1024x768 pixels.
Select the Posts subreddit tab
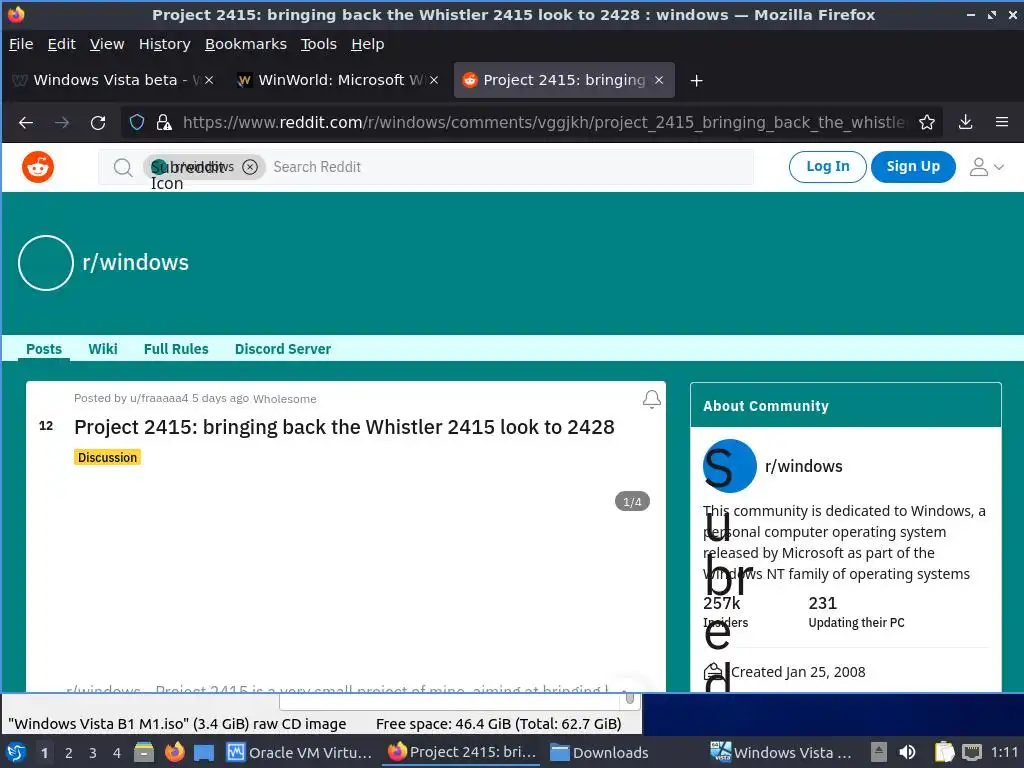(x=44, y=349)
